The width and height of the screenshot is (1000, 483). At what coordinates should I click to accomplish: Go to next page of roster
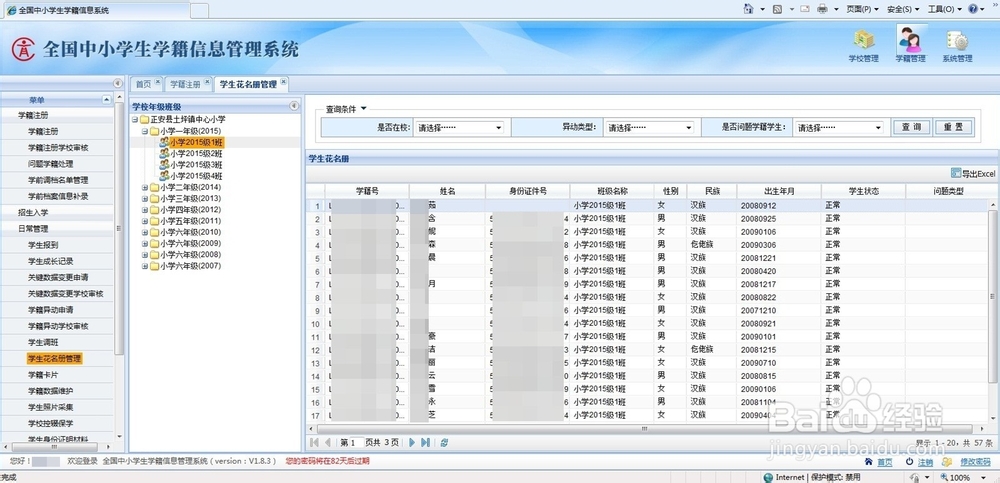coord(412,442)
